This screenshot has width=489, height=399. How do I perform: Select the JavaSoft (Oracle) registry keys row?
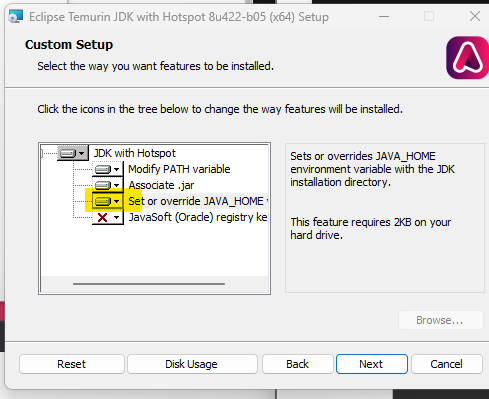click(x=198, y=217)
